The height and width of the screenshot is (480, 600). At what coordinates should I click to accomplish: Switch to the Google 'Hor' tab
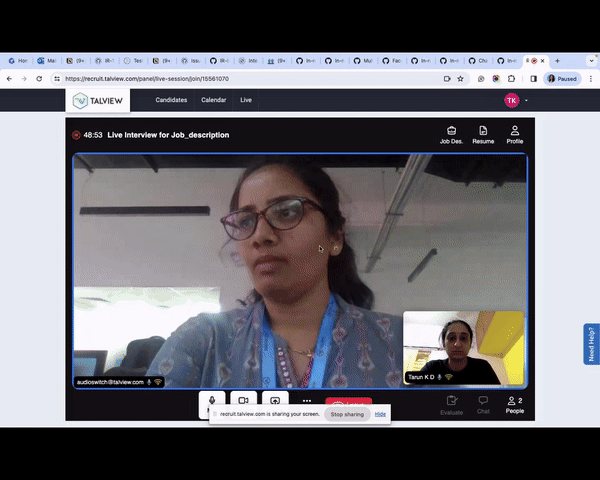point(18,61)
